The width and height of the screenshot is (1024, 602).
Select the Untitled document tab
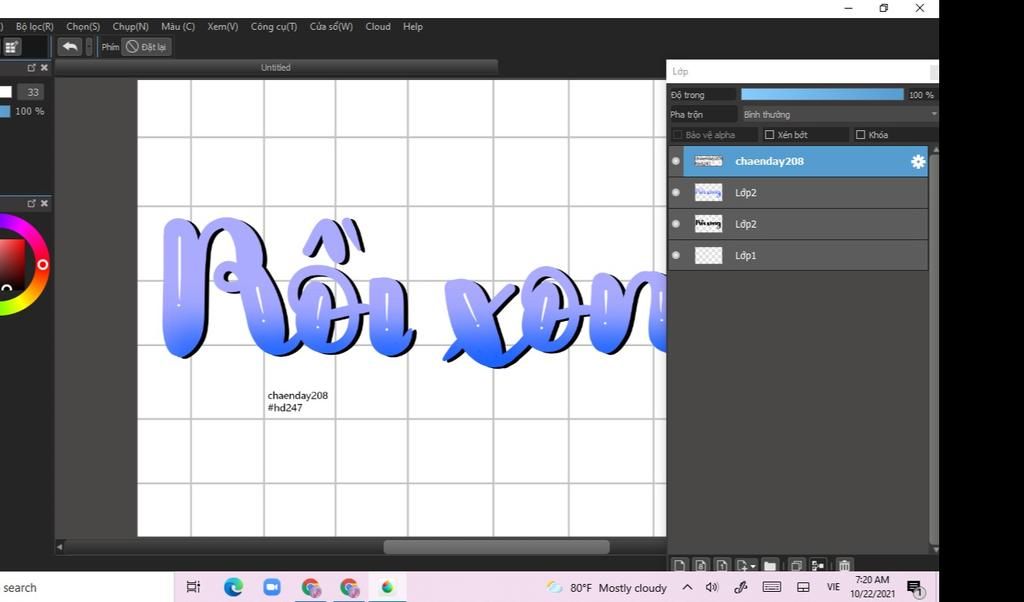click(x=276, y=67)
